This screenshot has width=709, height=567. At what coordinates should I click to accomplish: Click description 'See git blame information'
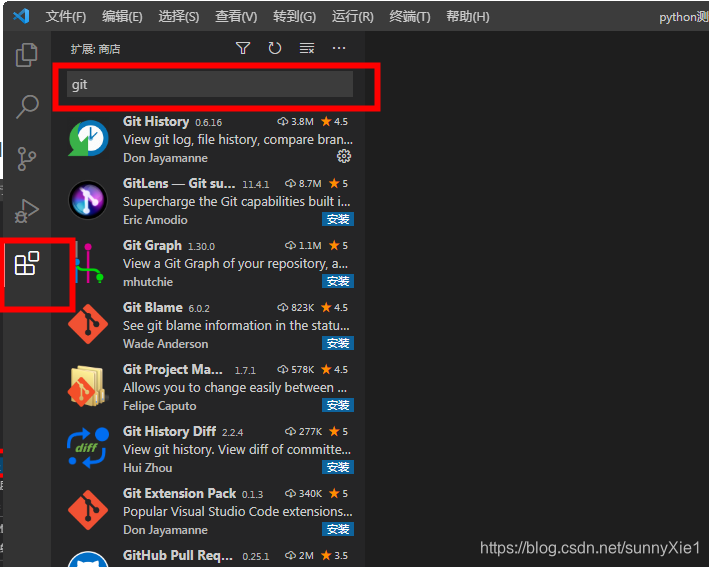(236, 326)
